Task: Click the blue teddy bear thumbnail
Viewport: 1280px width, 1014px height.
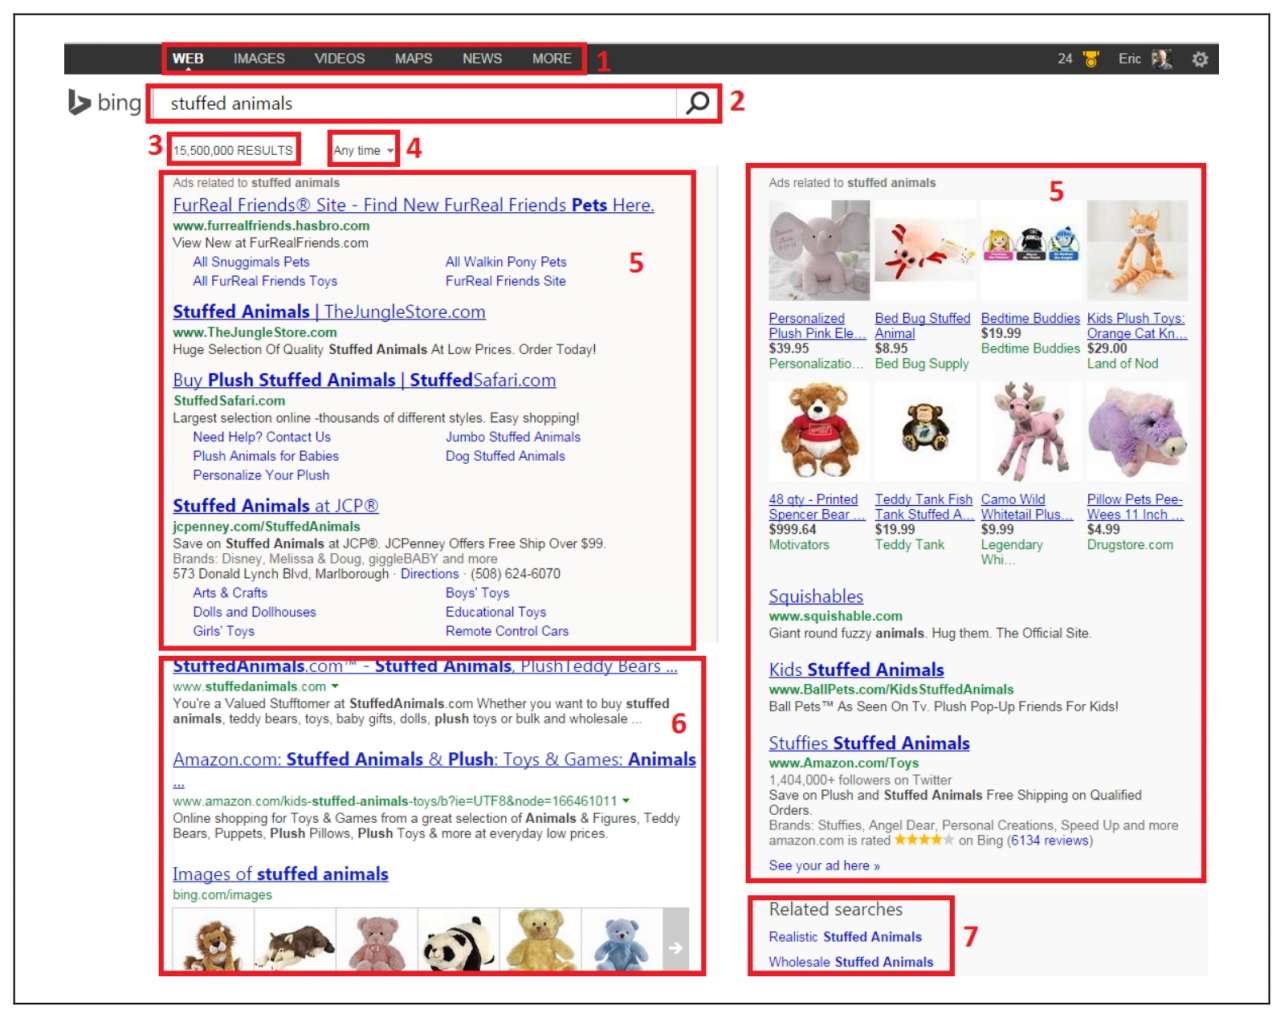Action: pos(622,940)
